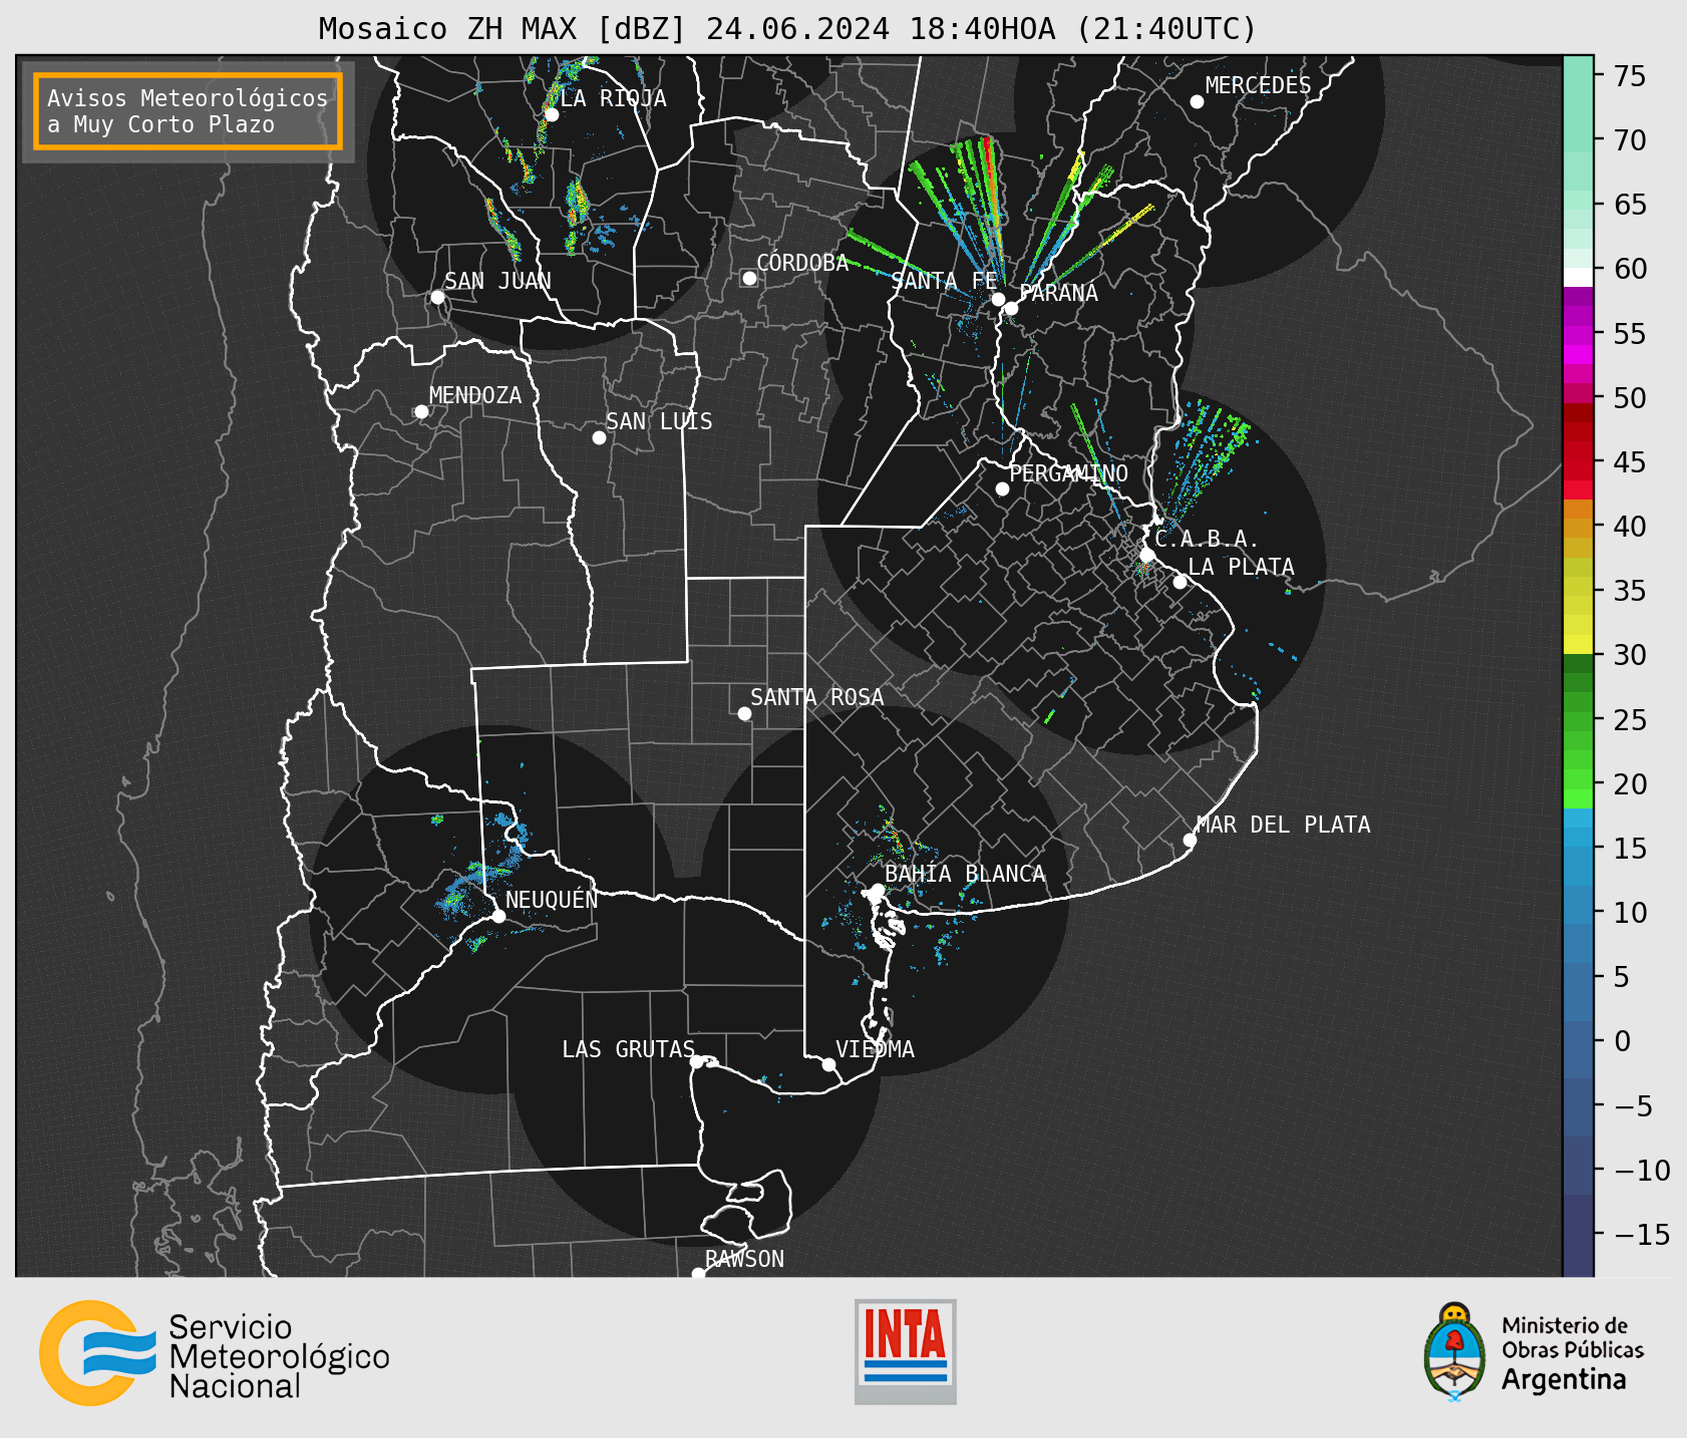Select the San Luis city marker

(x=599, y=438)
